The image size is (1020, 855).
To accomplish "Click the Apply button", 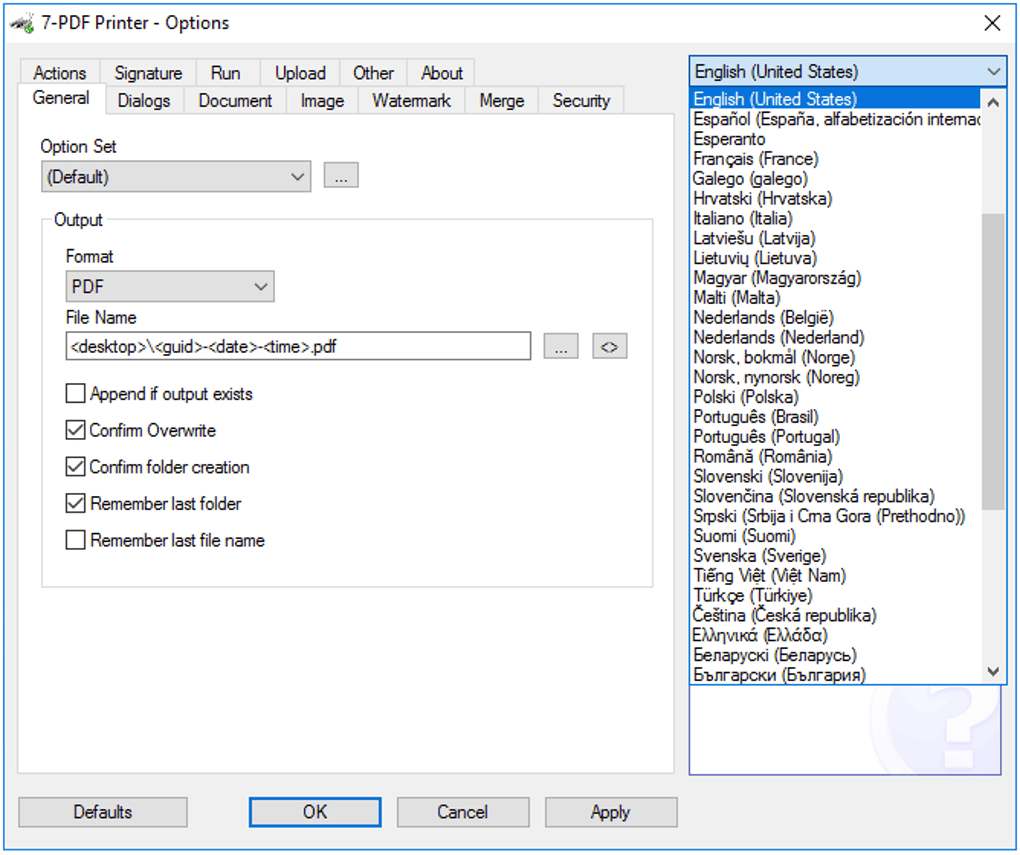I will pos(611,812).
